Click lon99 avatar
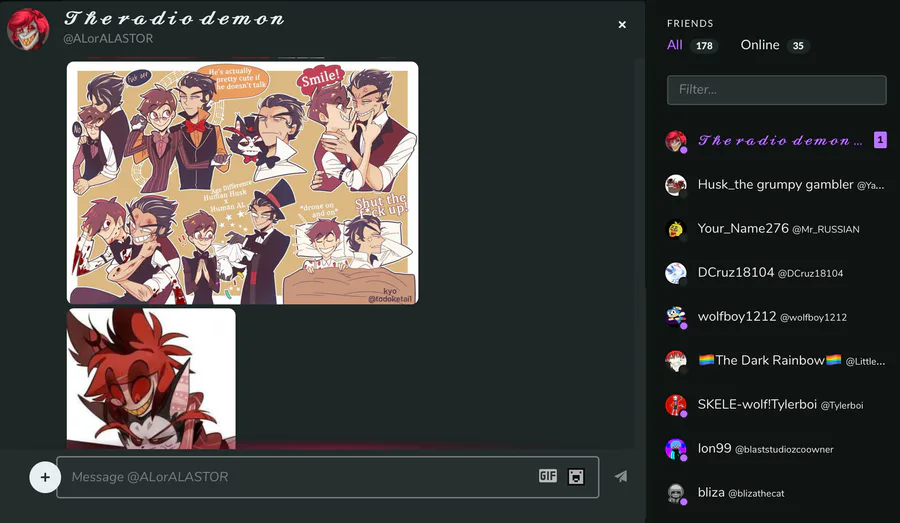This screenshot has height=523, width=900. (676, 449)
